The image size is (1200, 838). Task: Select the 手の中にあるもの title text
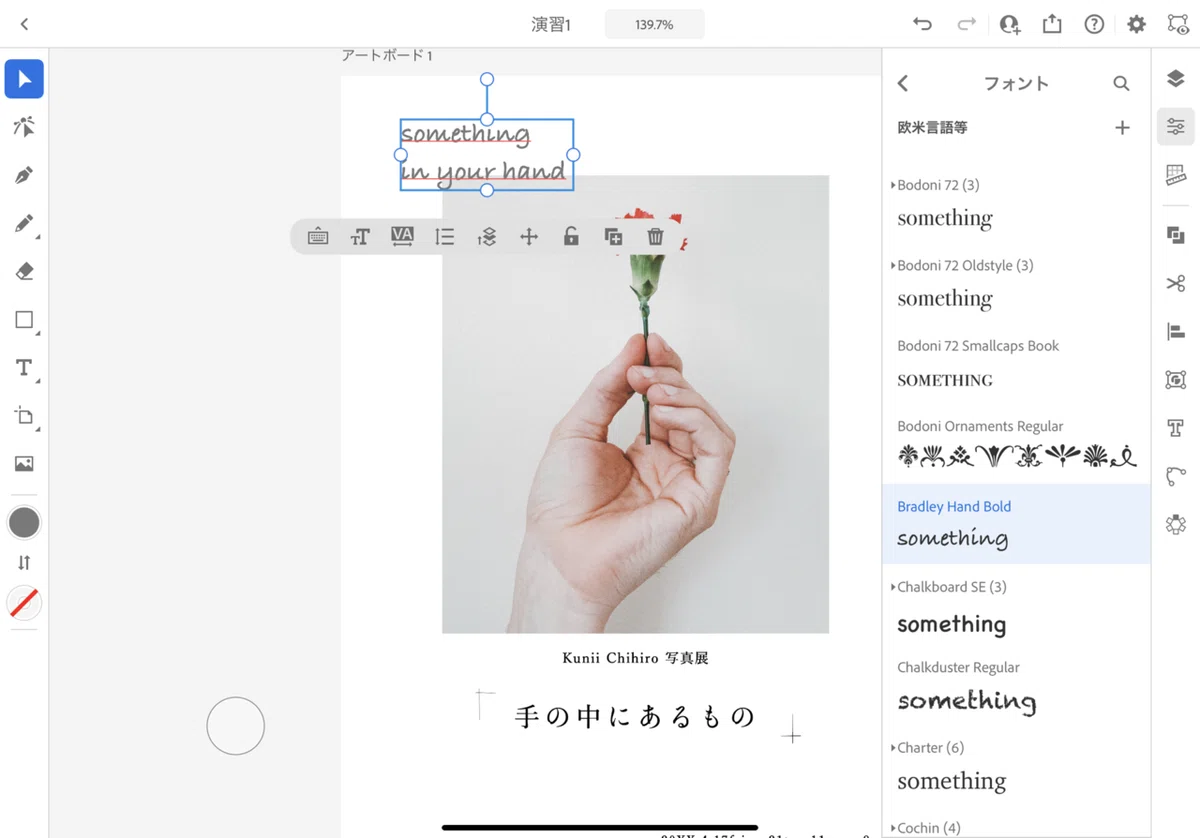coord(635,716)
